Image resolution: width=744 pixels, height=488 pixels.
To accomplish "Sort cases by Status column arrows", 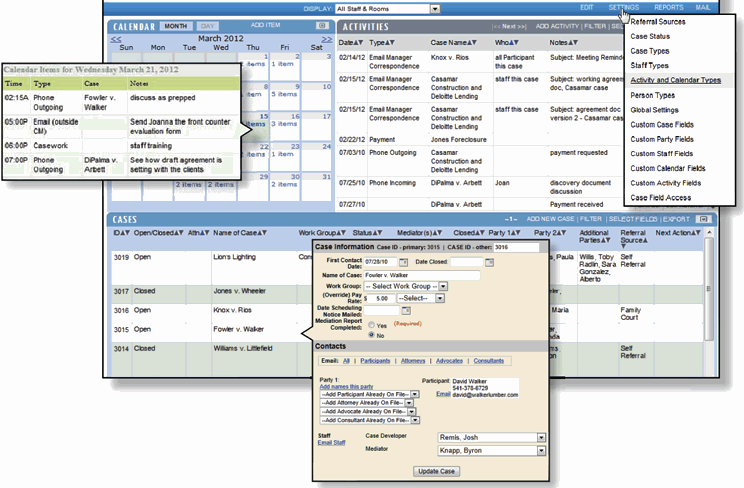I will [x=377, y=233].
